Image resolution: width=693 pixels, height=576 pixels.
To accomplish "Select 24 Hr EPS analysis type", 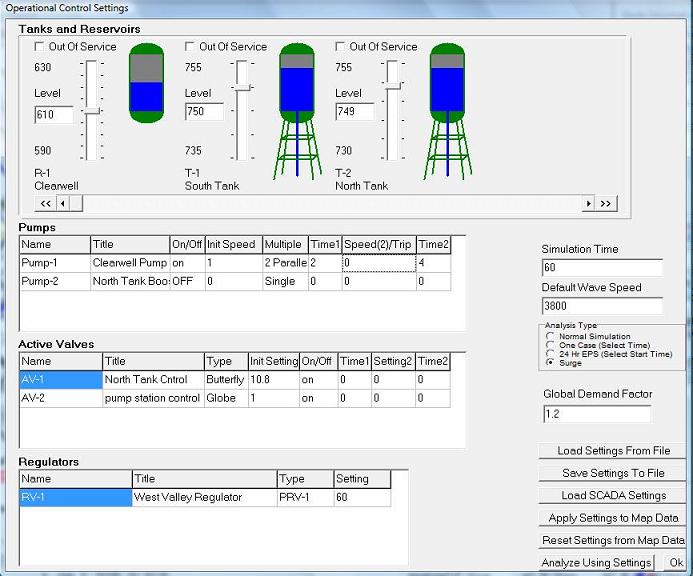I will (x=550, y=354).
